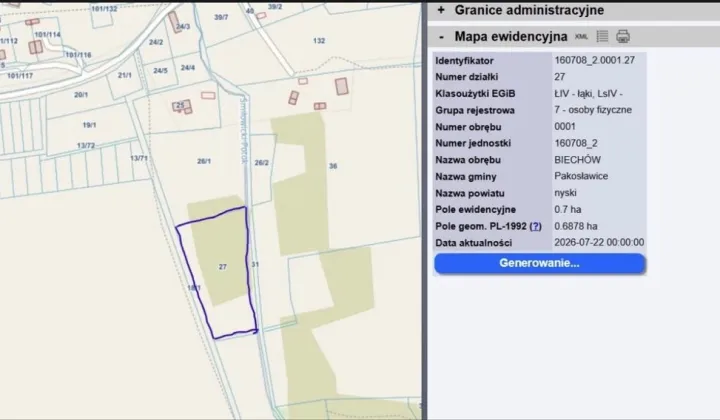Click the ŁIV - łąki, LsIV - value
The height and width of the screenshot is (420, 720).
[588, 94]
